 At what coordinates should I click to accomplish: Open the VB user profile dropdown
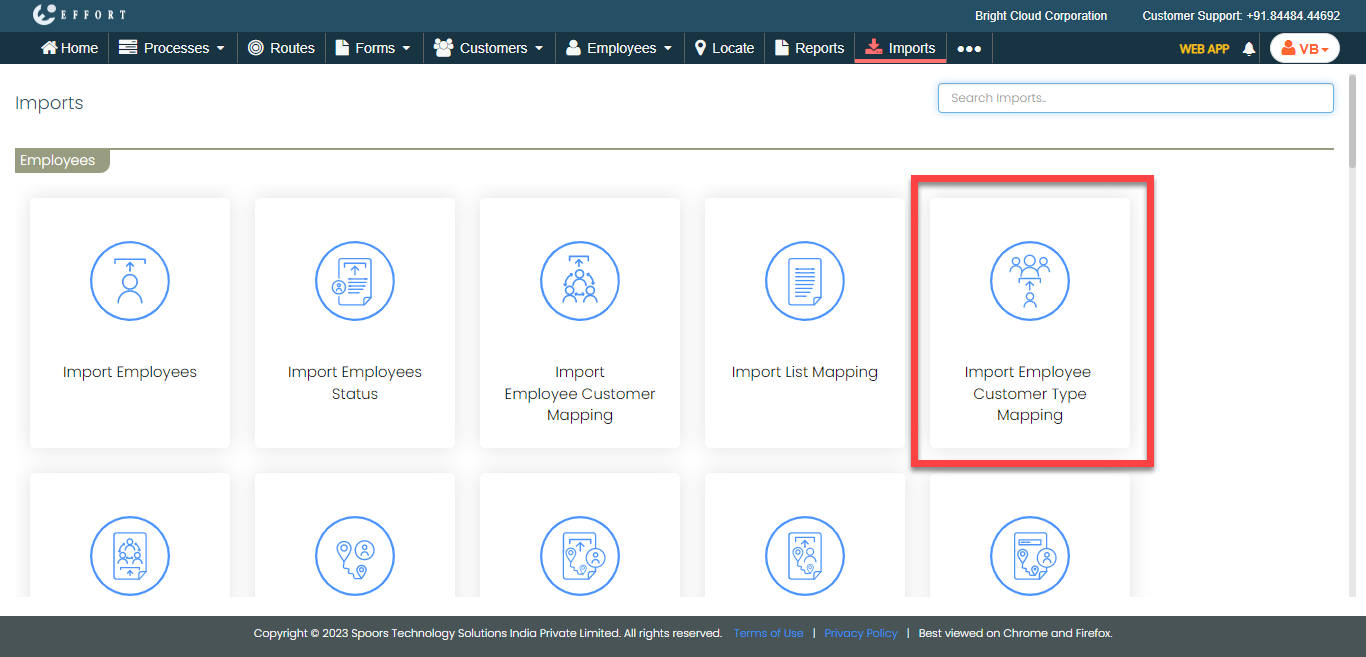(1304, 48)
